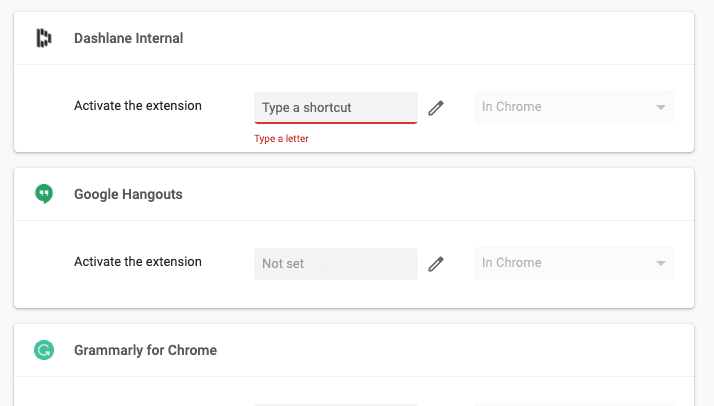Click empty header area of the Google Hangouts card
The width and height of the screenshot is (714, 406).
click(450, 194)
